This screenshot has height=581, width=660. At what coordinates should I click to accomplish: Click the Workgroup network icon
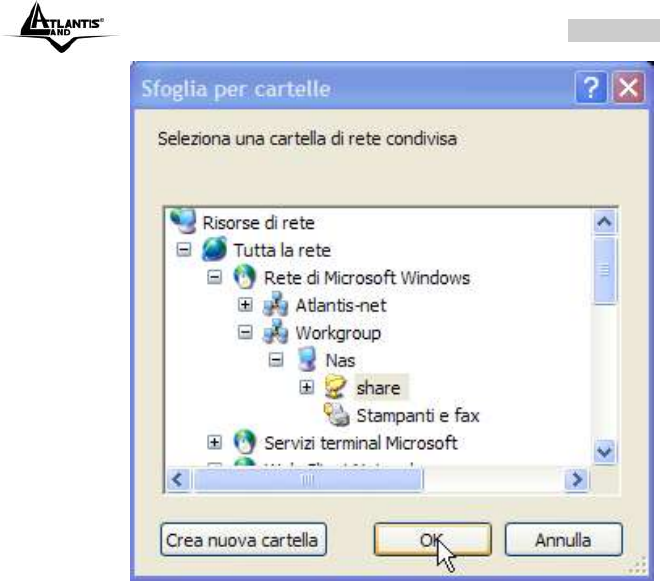tap(275, 331)
